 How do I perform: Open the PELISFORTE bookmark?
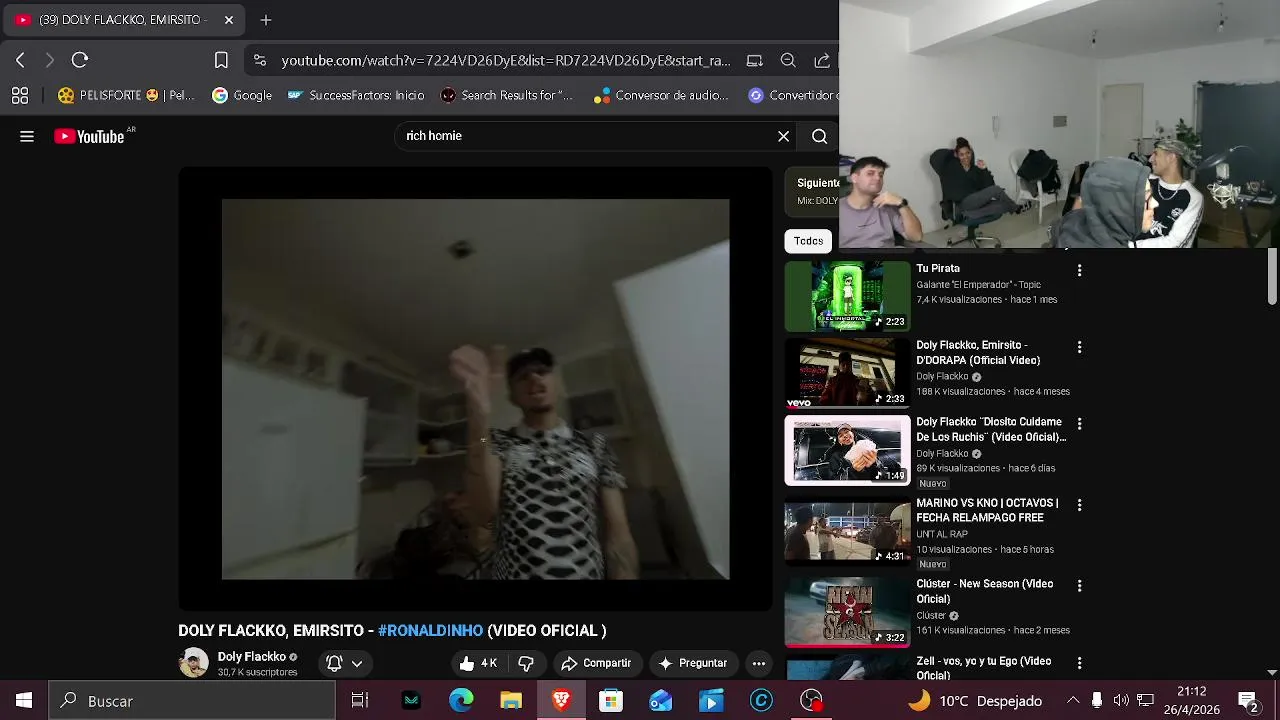[x=125, y=95]
